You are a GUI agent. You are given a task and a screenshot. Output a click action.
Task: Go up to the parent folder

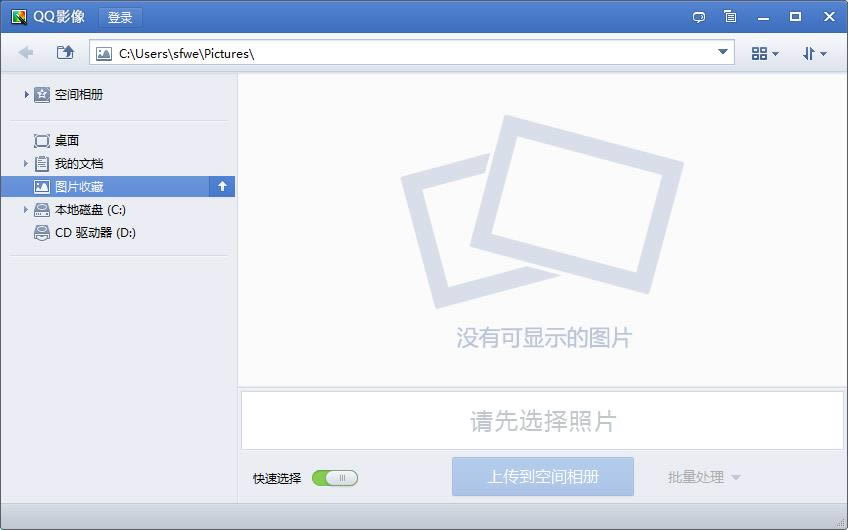click(65, 52)
